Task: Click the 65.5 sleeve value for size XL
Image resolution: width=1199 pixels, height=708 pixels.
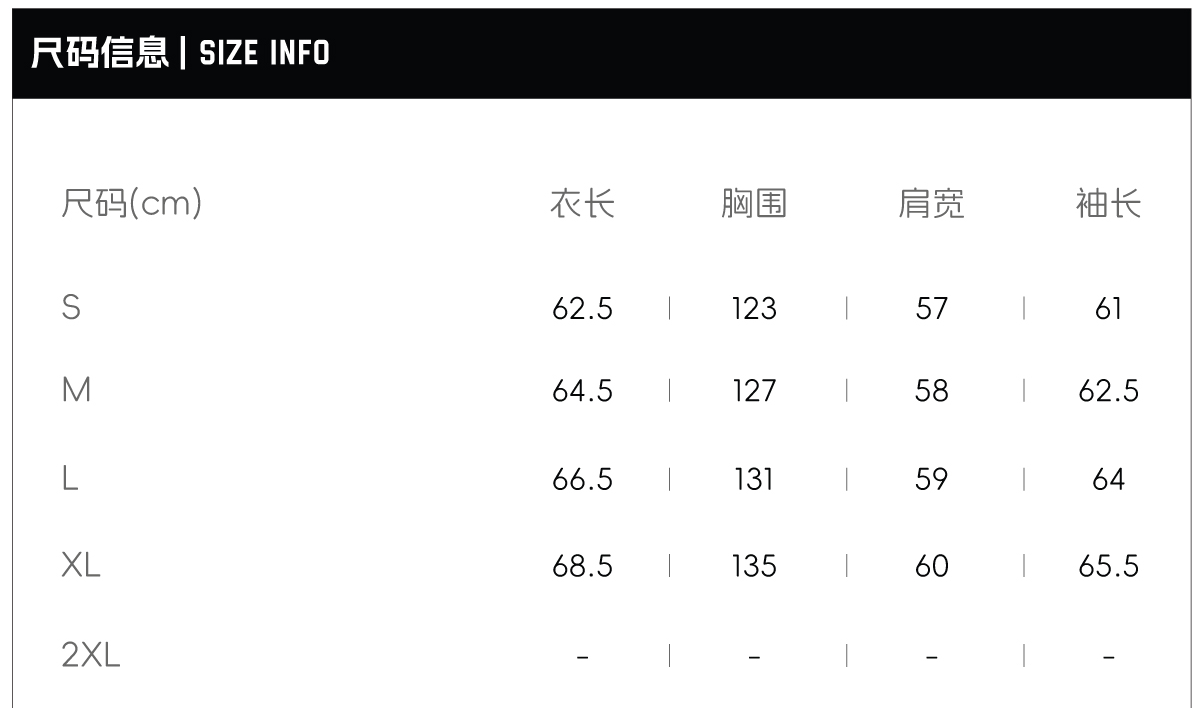Action: pyautogui.click(x=1108, y=566)
